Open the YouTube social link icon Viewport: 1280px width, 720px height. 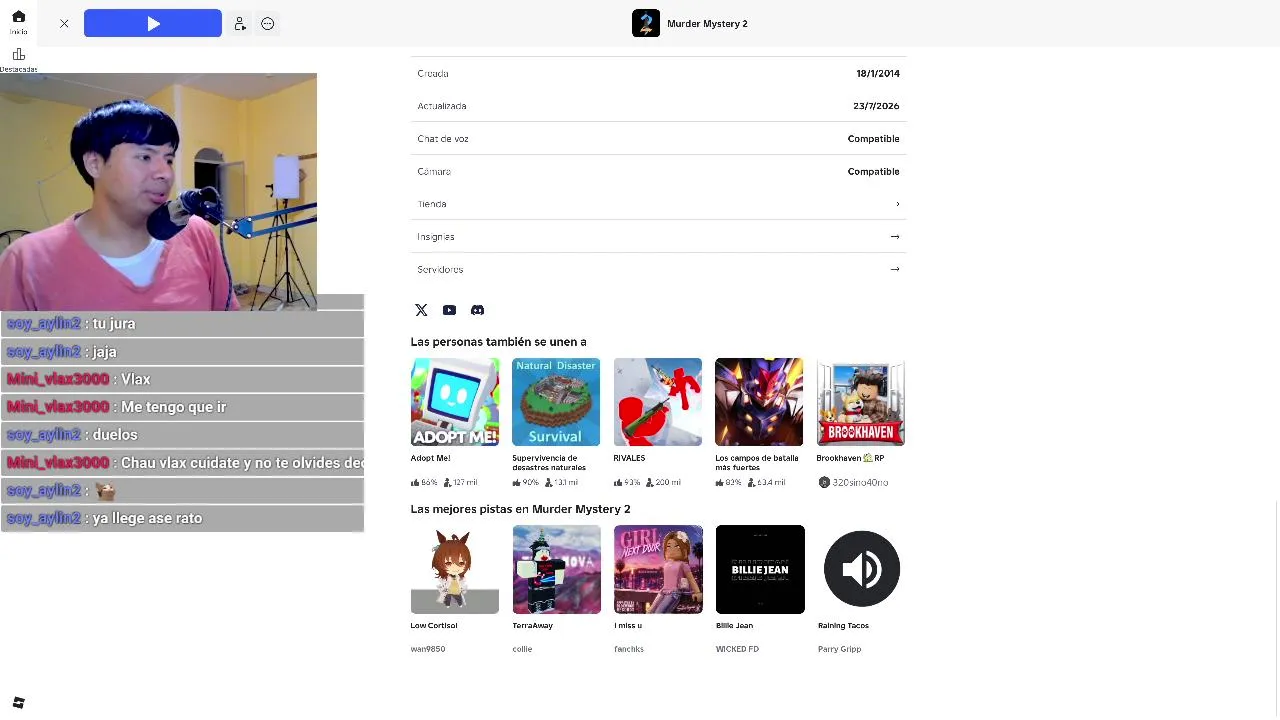pyautogui.click(x=449, y=310)
